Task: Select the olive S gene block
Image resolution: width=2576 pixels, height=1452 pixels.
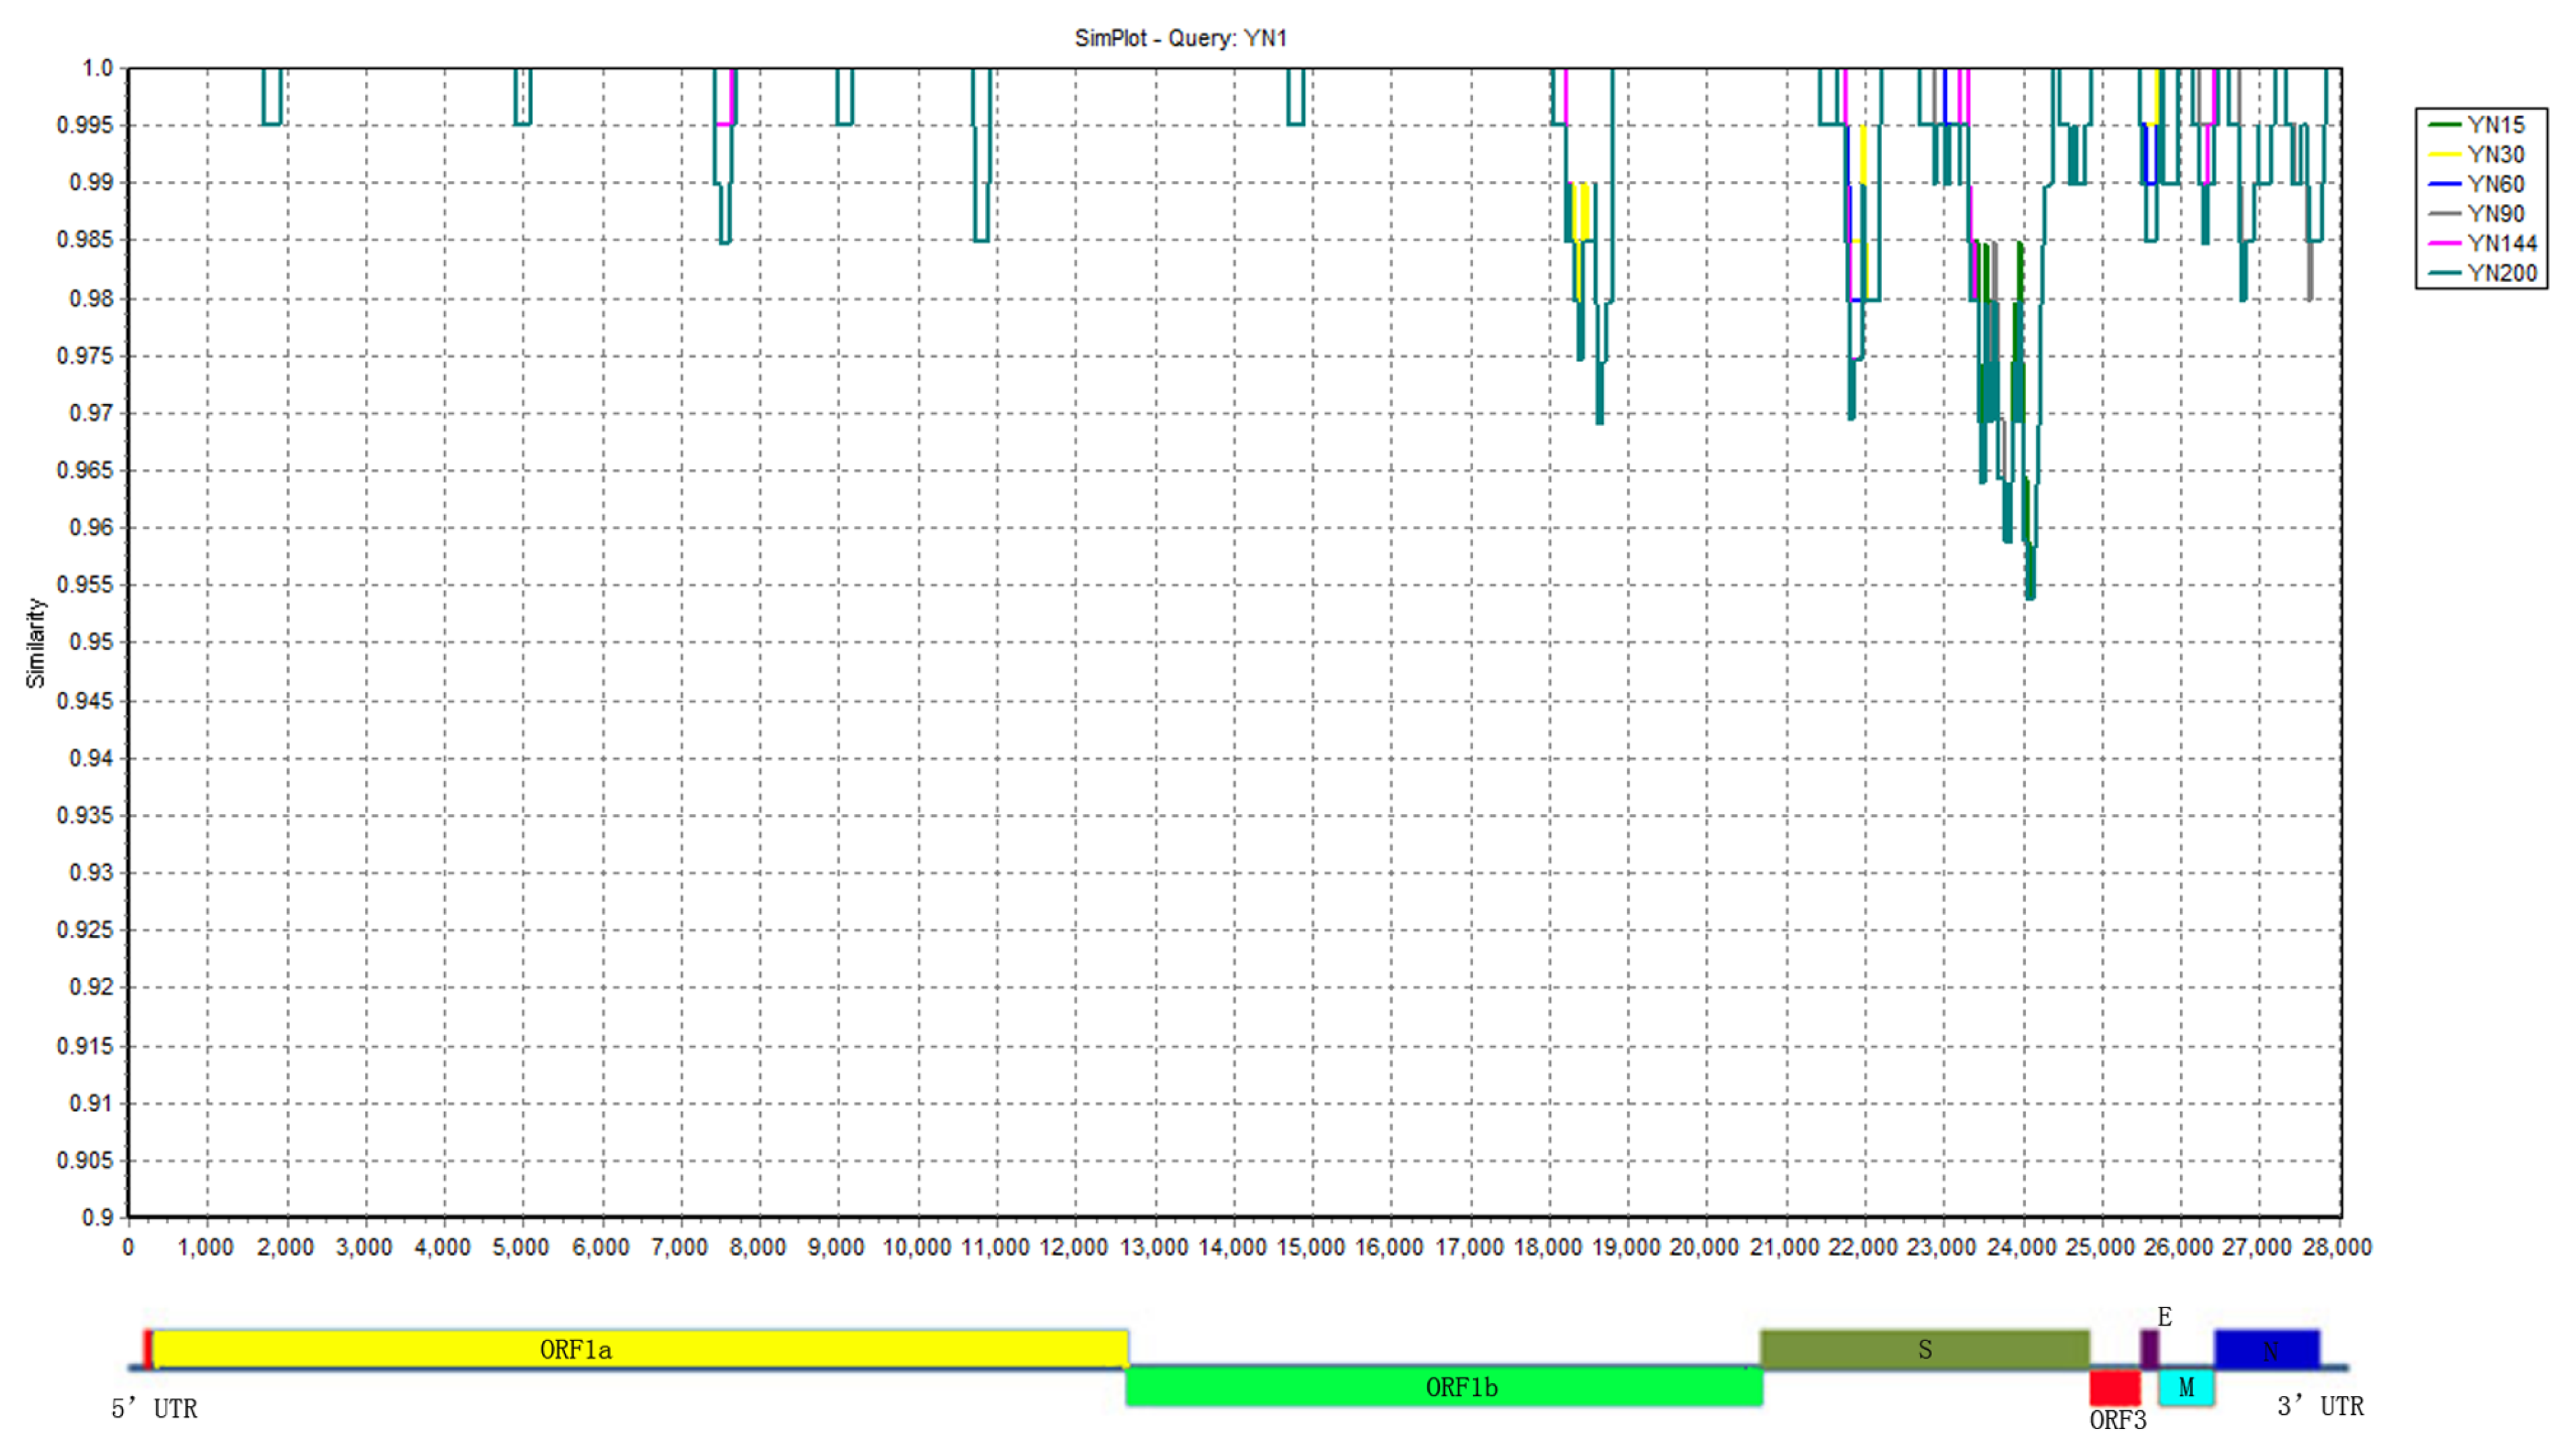Action: tap(1924, 1349)
